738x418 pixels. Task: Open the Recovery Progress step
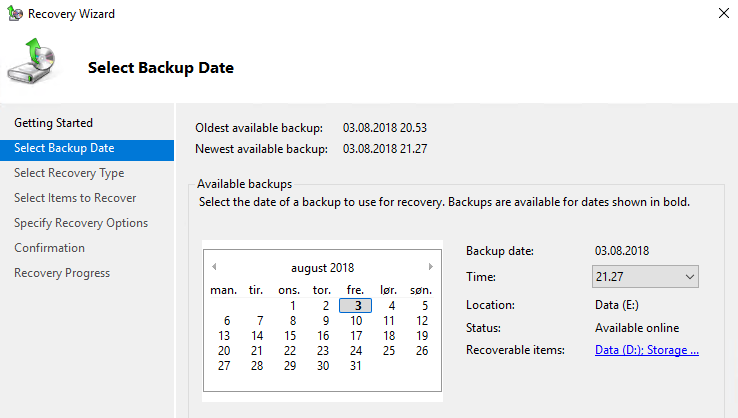tap(62, 273)
